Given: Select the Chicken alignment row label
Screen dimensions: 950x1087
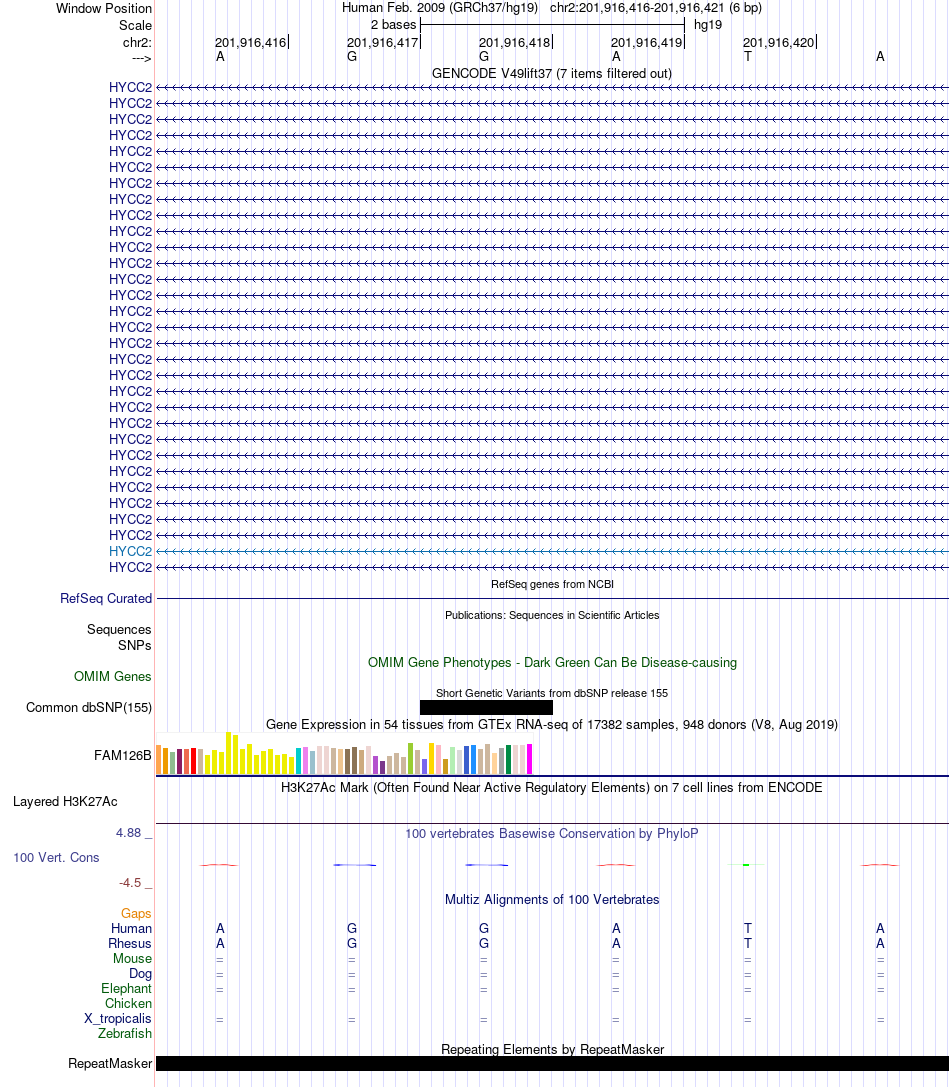Looking at the screenshot, I should tap(128, 1004).
